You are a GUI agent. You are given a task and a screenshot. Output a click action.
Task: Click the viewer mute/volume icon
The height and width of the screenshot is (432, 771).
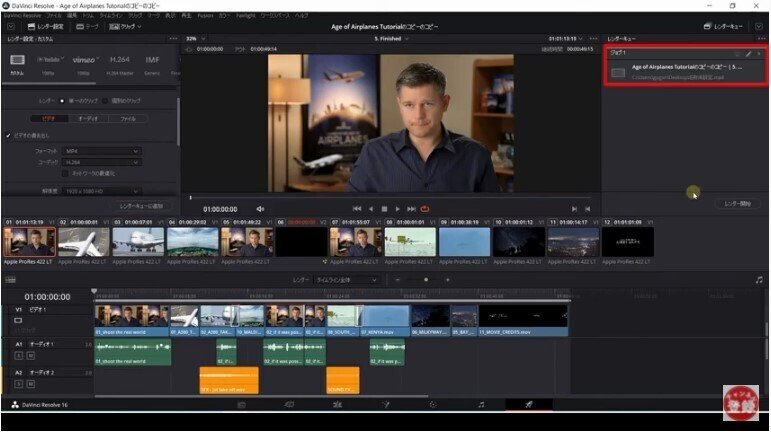pyautogui.click(x=260, y=209)
